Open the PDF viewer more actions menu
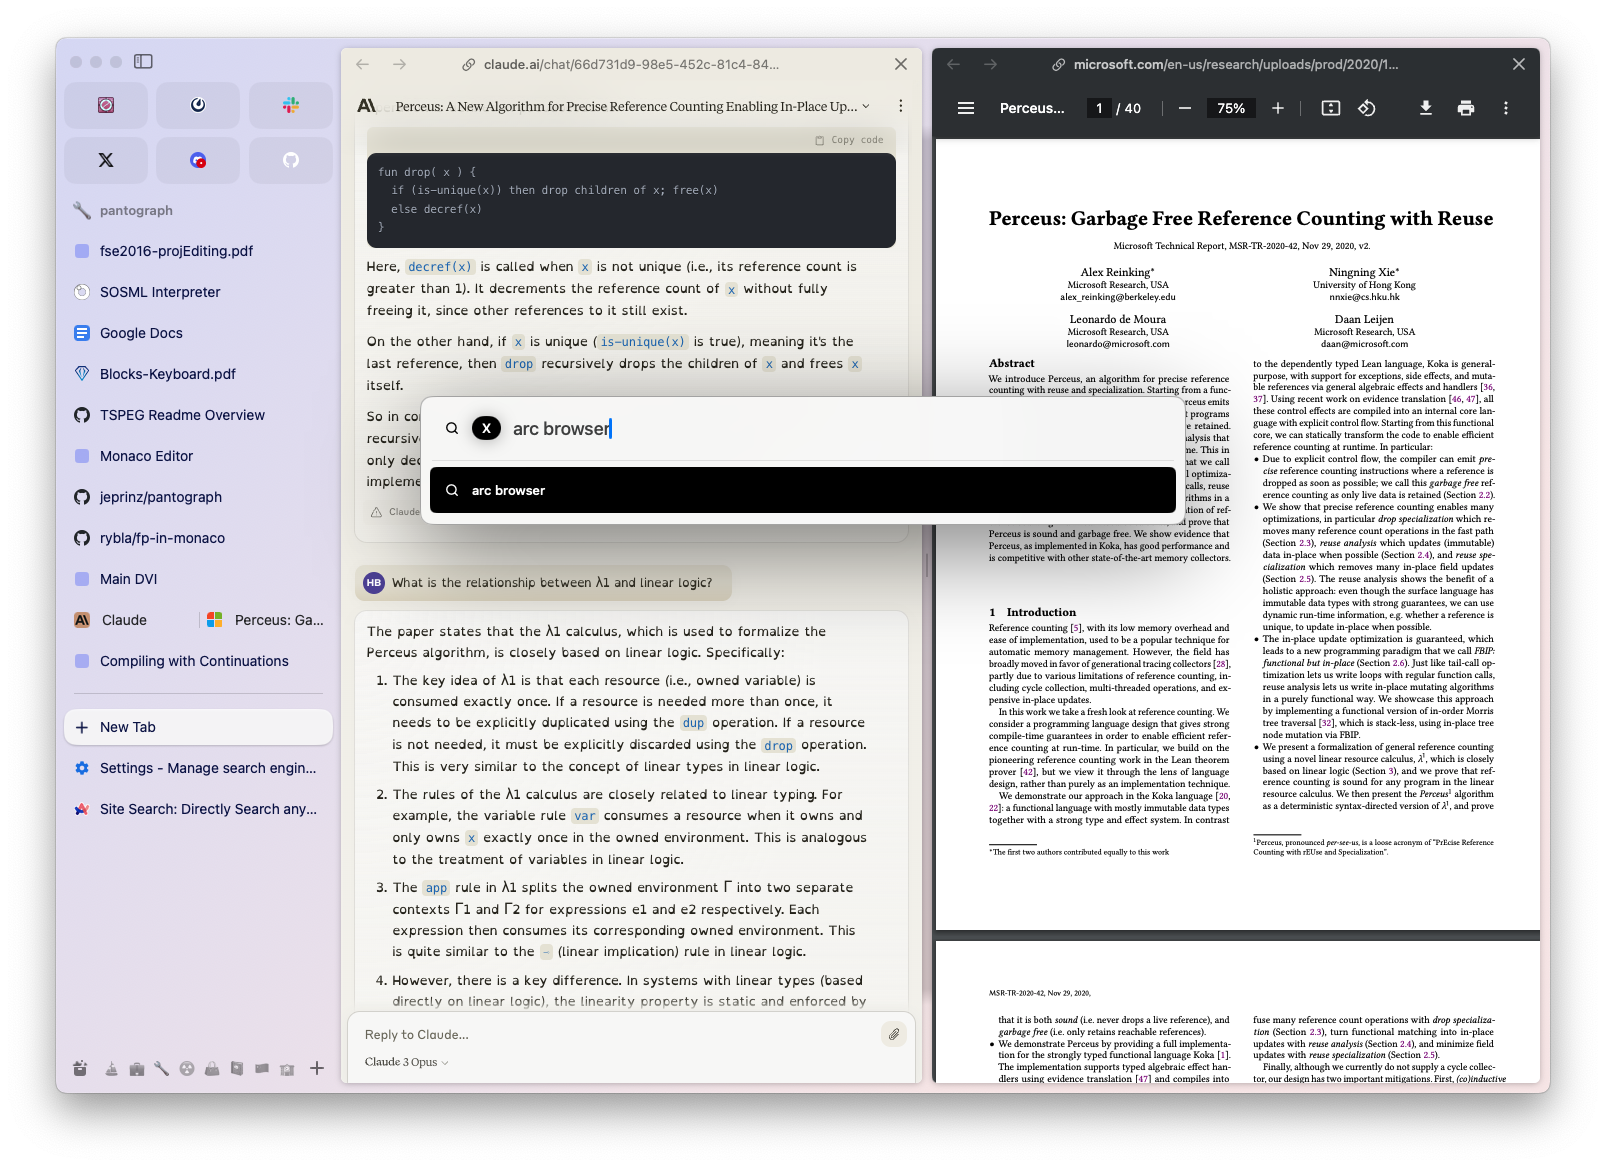The width and height of the screenshot is (1606, 1167). point(1506,108)
